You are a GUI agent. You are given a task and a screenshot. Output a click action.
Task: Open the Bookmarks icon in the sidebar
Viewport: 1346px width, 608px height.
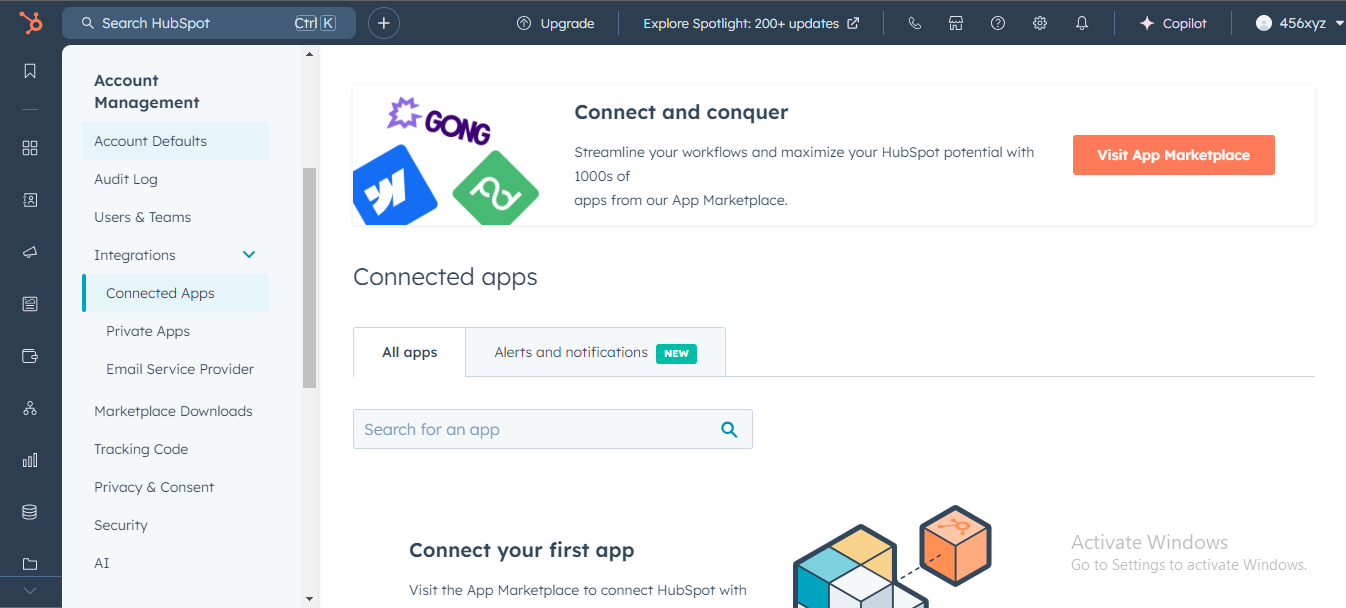pos(30,71)
